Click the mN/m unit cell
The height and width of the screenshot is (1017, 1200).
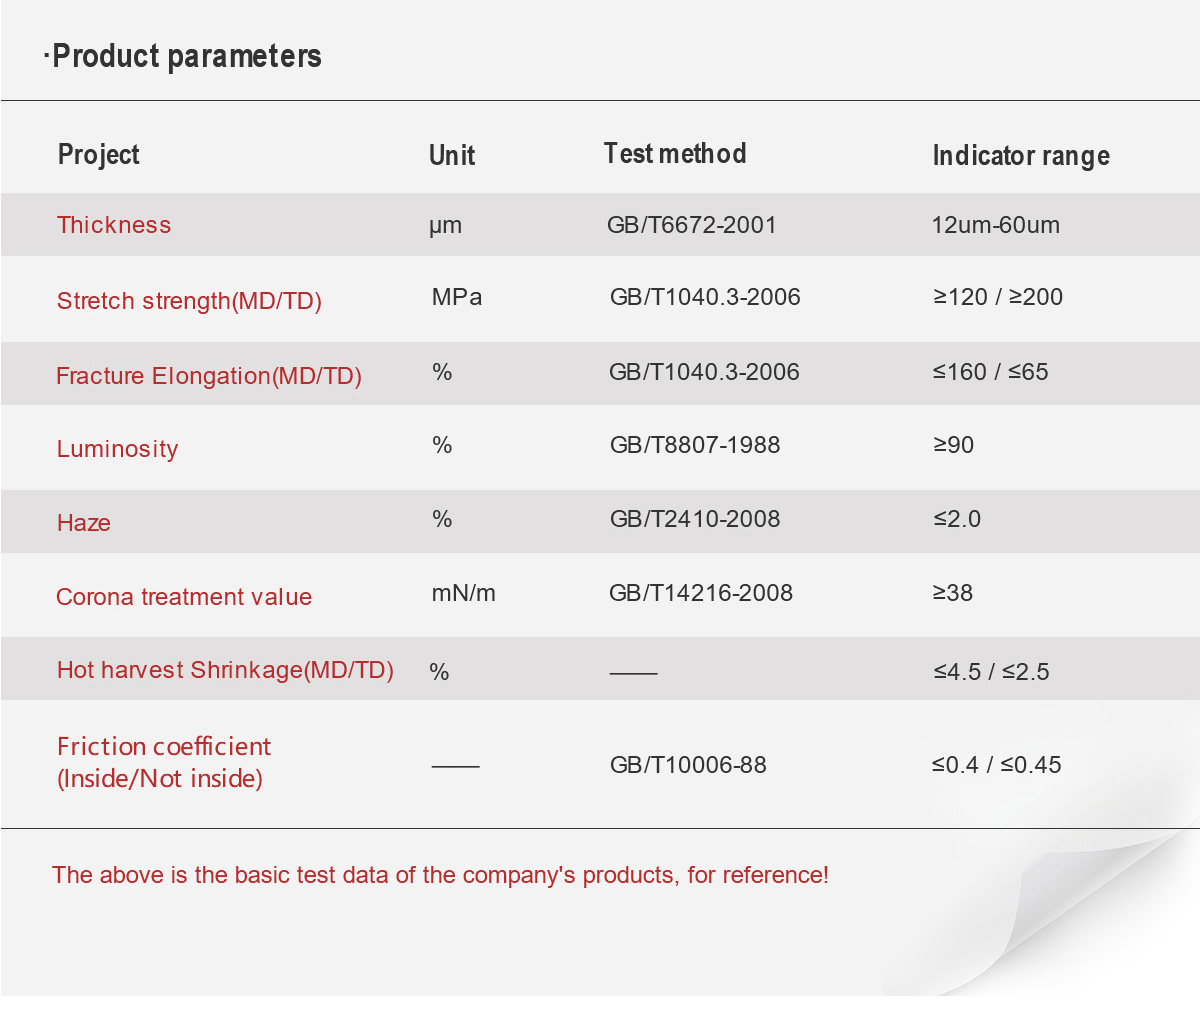pyautogui.click(x=464, y=593)
